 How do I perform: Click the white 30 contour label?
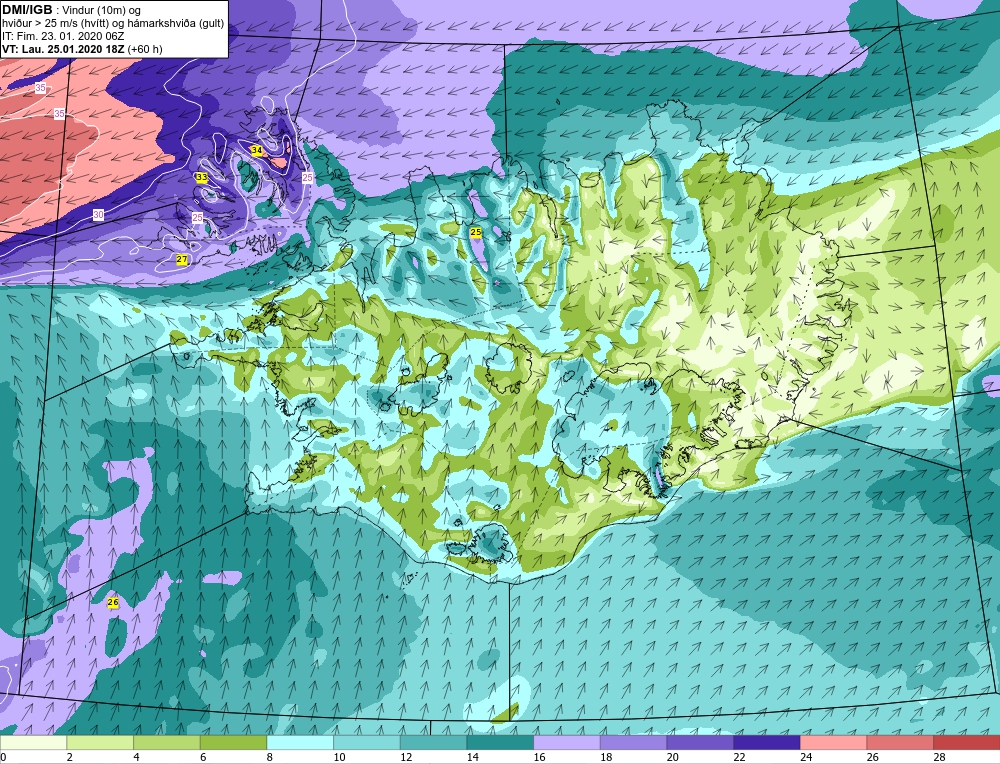click(x=98, y=215)
